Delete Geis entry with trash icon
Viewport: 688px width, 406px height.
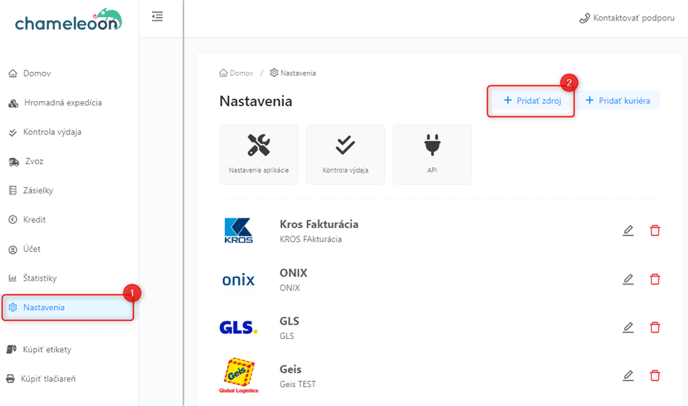pos(655,376)
